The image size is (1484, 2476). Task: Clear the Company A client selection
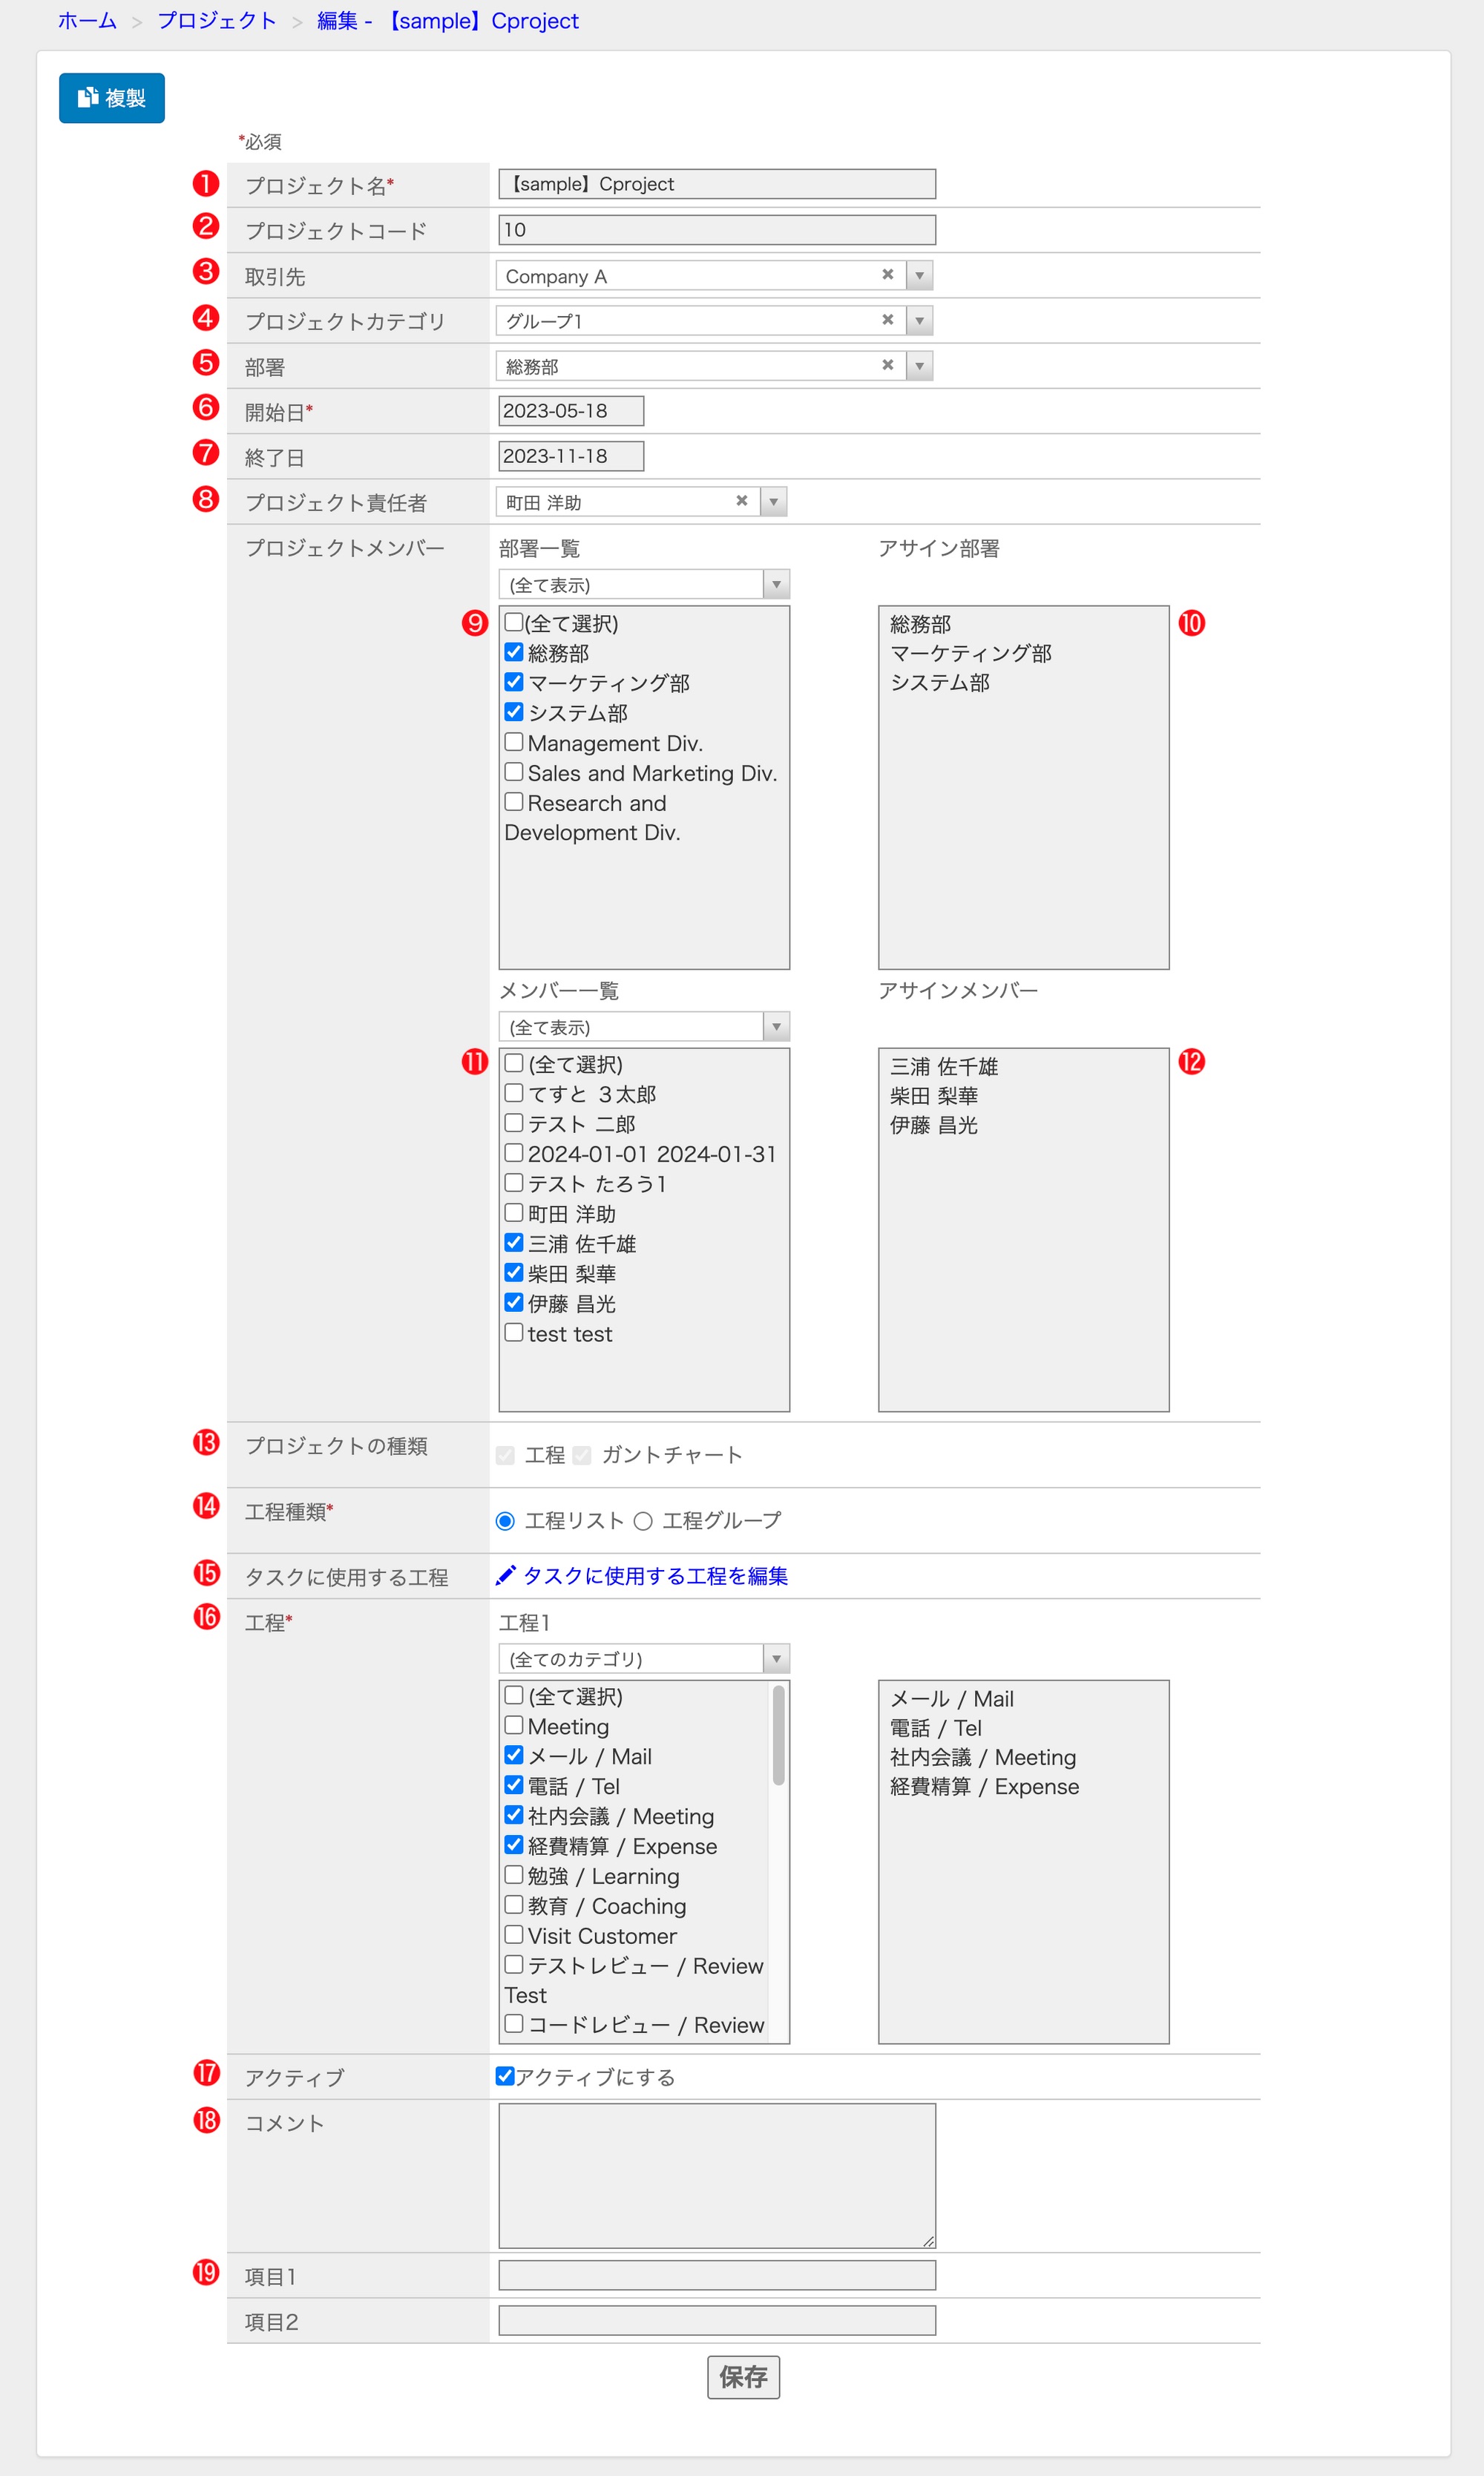click(x=887, y=275)
